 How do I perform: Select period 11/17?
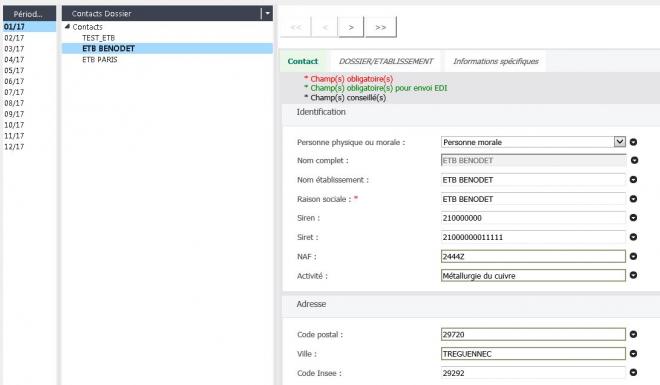[x=14, y=136]
